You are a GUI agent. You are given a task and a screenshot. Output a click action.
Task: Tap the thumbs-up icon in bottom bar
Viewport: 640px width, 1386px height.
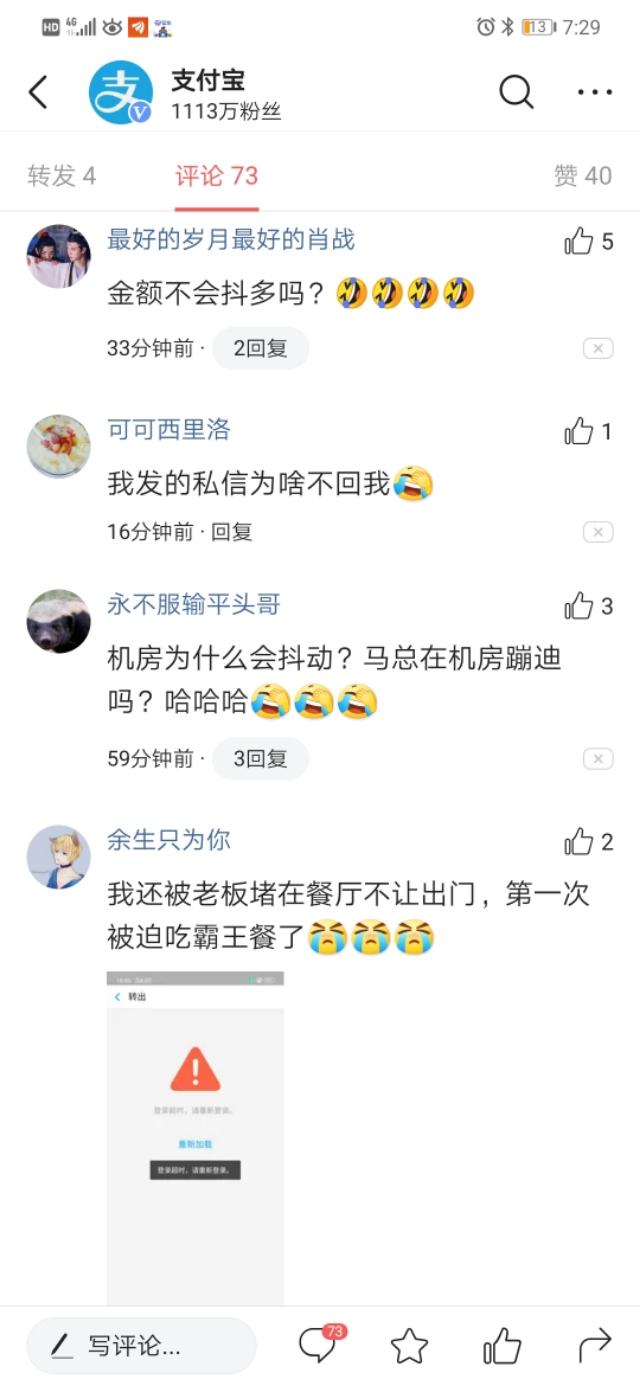pyautogui.click(x=502, y=1346)
